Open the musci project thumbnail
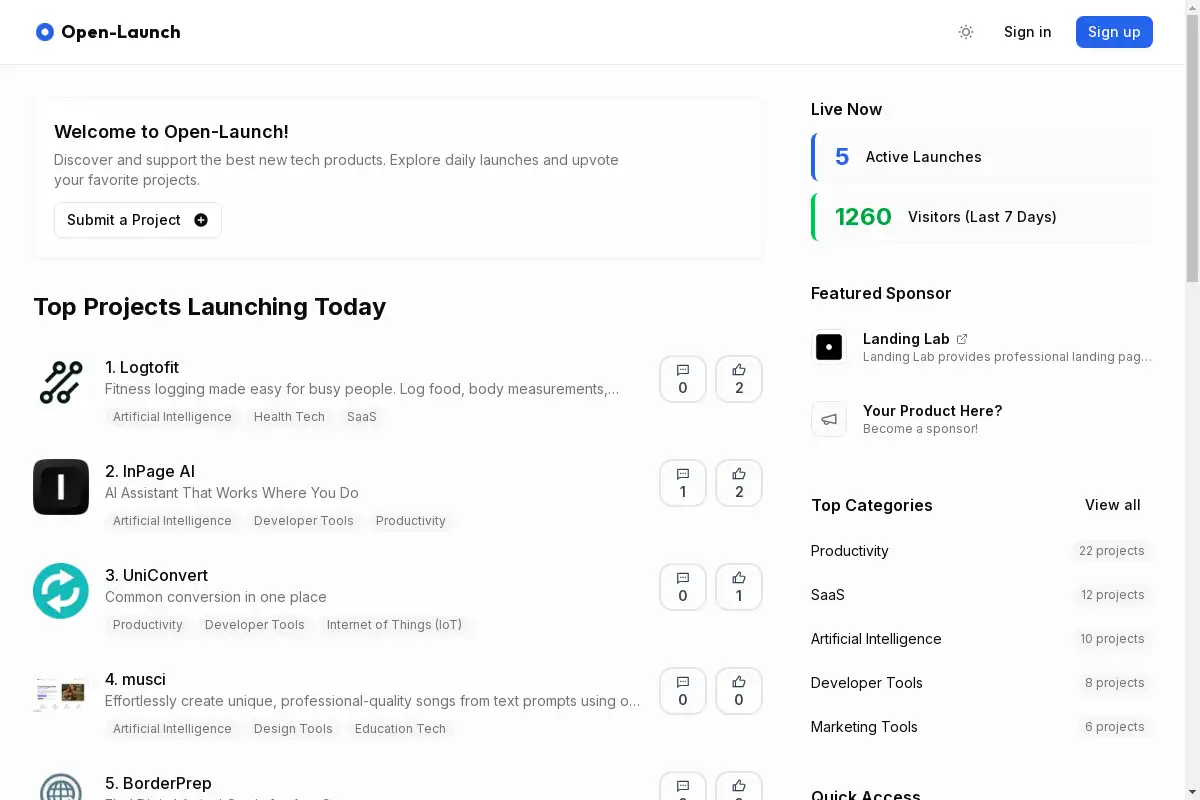Image resolution: width=1200 pixels, height=800 pixels. [61, 695]
